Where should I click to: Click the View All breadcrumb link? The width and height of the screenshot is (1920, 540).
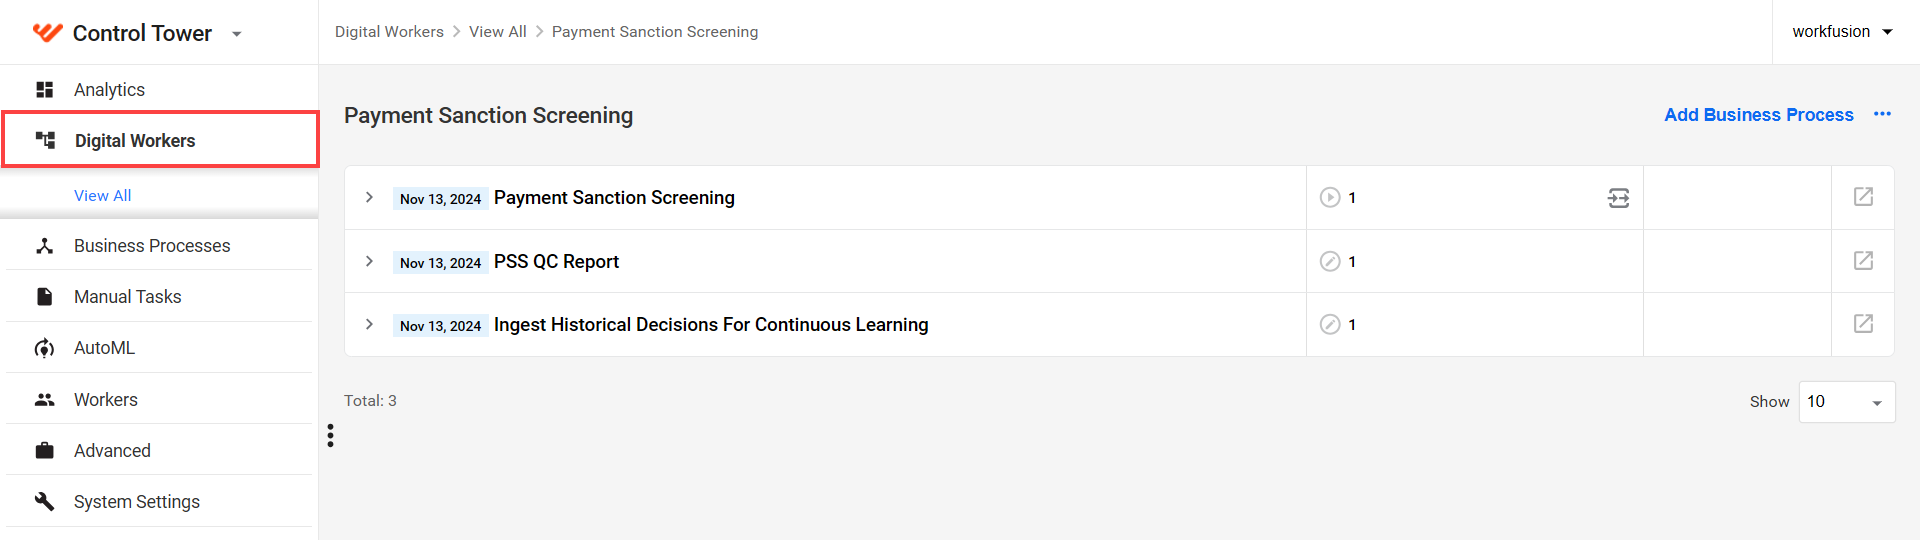(497, 32)
